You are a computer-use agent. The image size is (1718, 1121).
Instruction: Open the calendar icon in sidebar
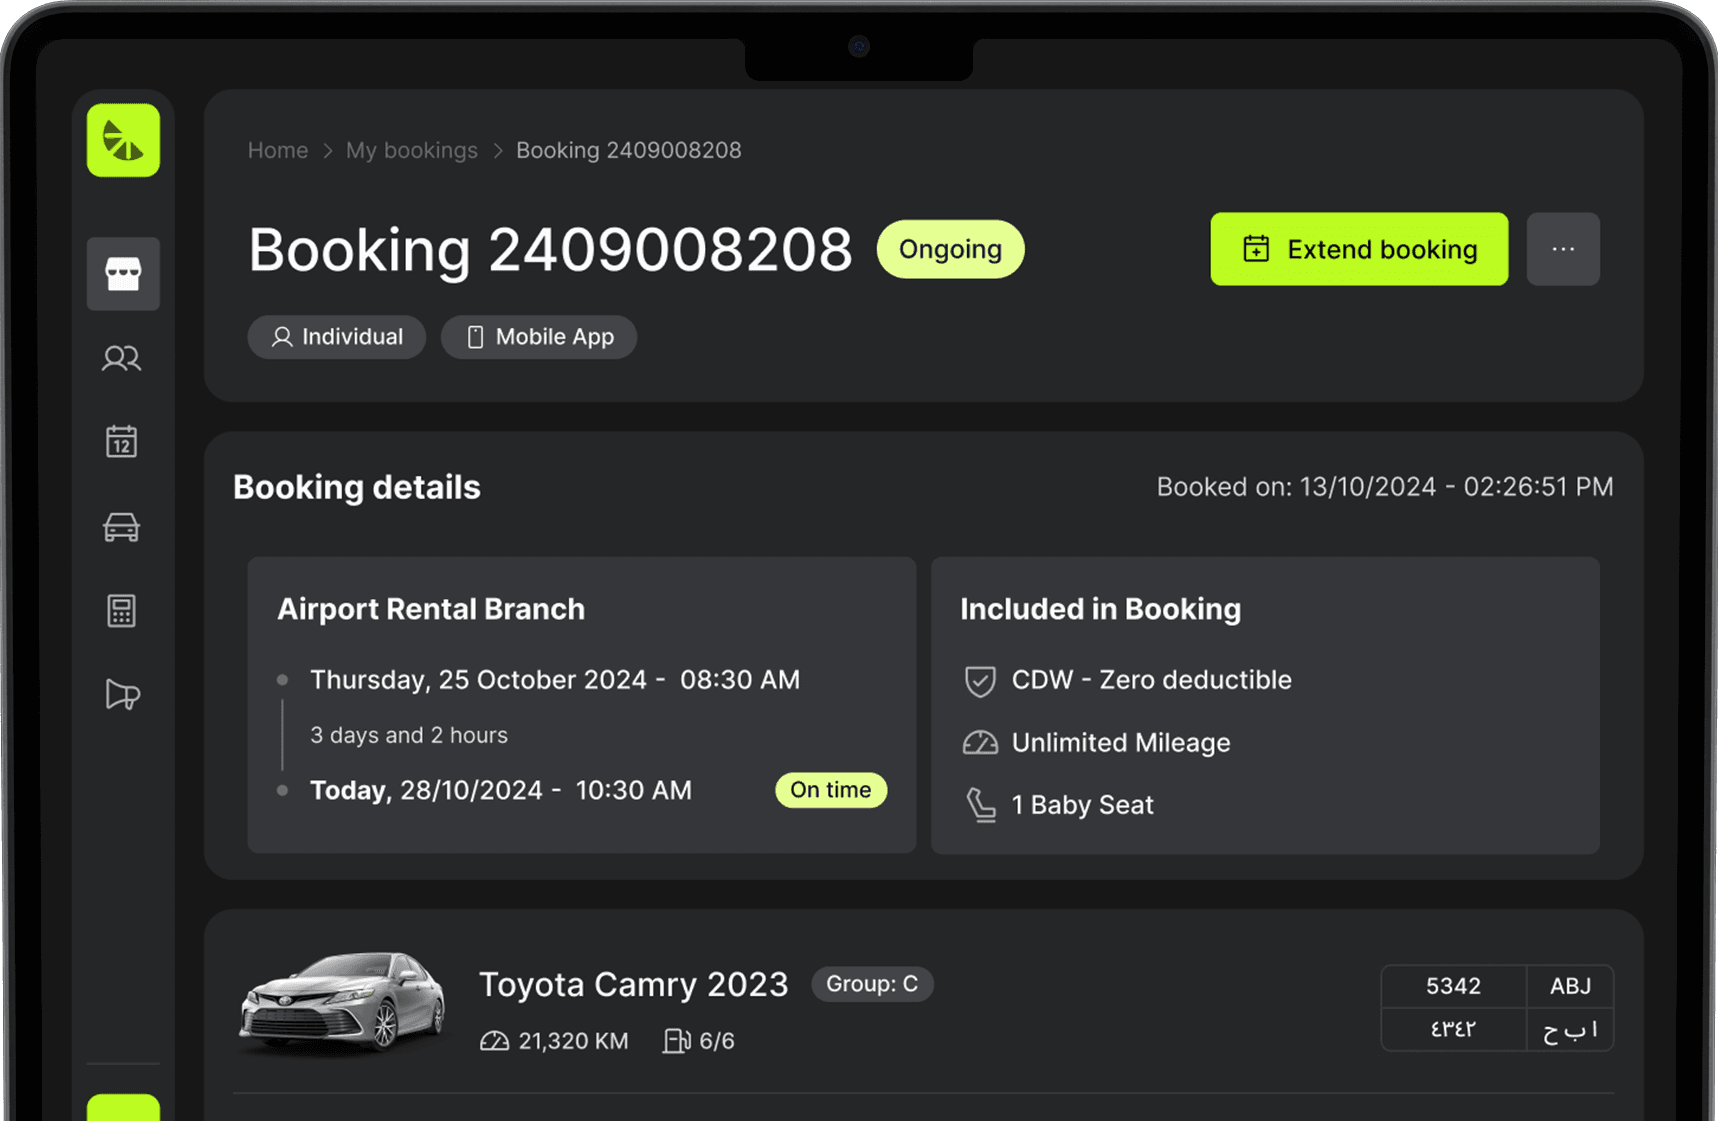(122, 441)
